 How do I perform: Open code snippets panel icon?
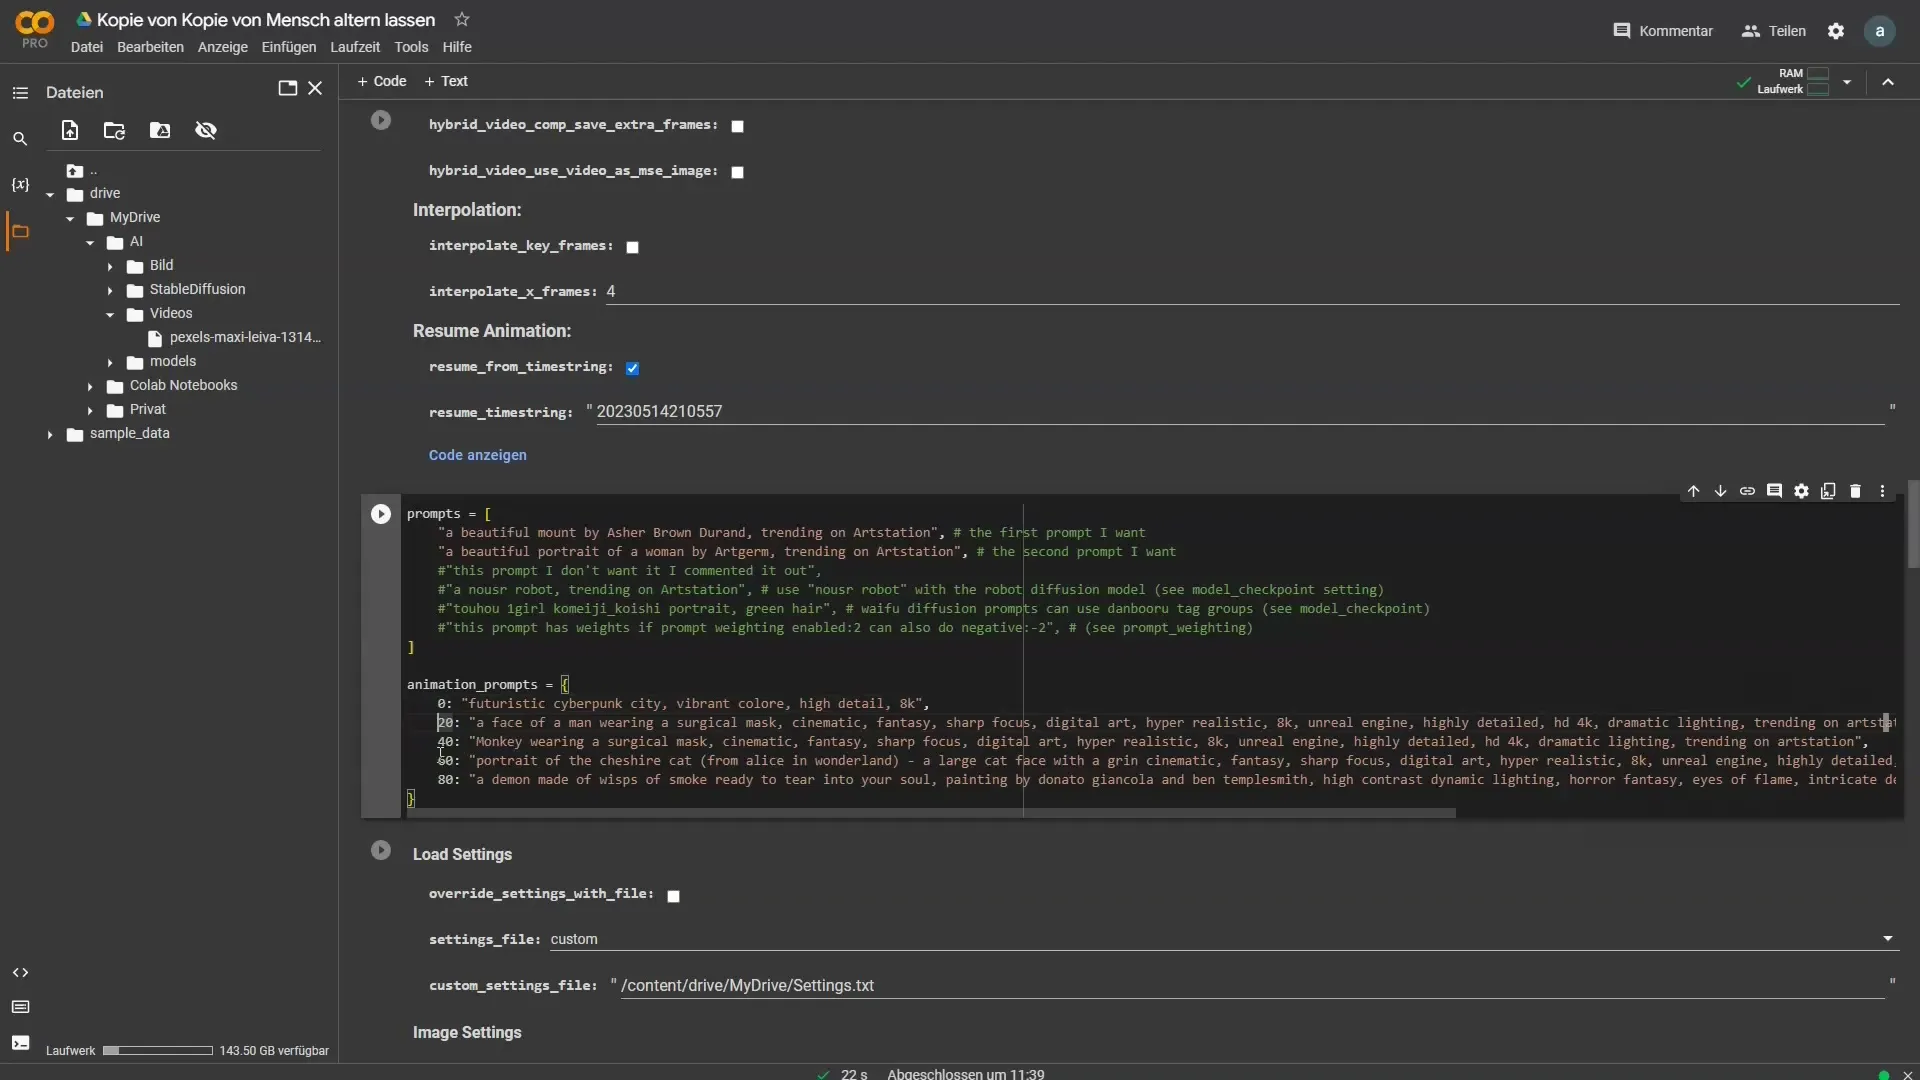click(x=20, y=973)
